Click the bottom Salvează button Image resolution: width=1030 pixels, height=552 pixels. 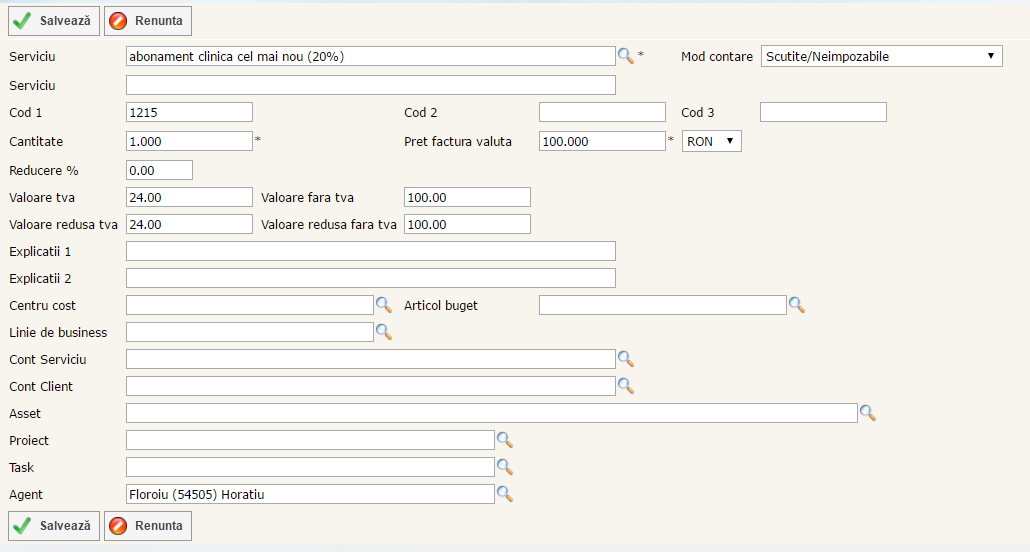click(x=54, y=526)
